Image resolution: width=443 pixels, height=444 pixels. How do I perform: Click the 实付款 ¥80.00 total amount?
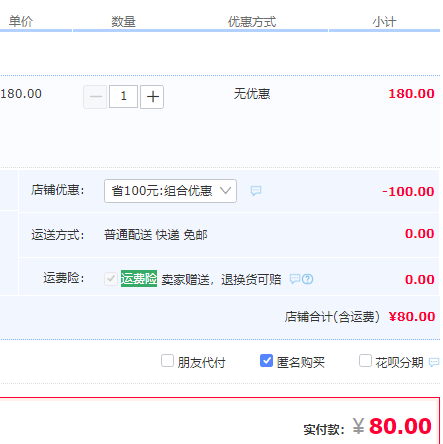point(392,426)
